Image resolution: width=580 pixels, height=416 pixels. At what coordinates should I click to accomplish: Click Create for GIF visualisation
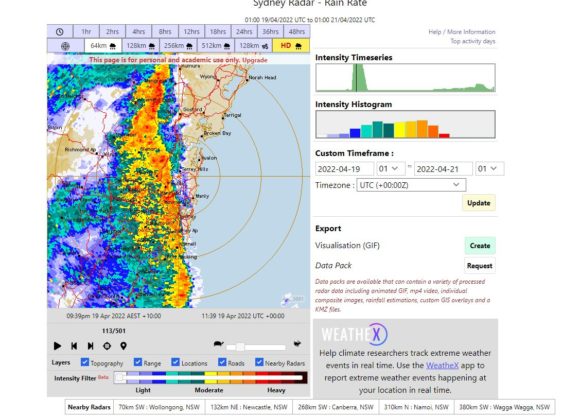click(480, 246)
